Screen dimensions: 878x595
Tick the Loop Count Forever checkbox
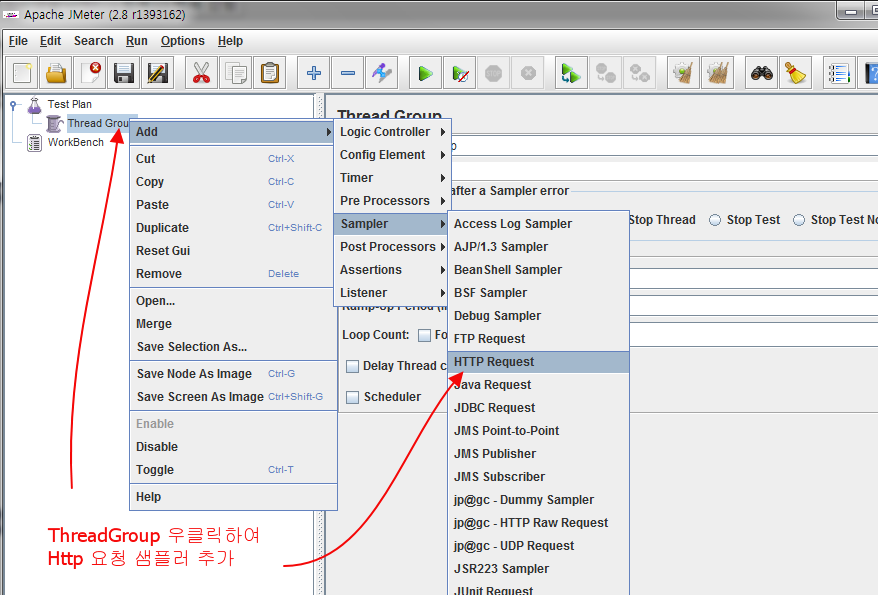tap(424, 335)
